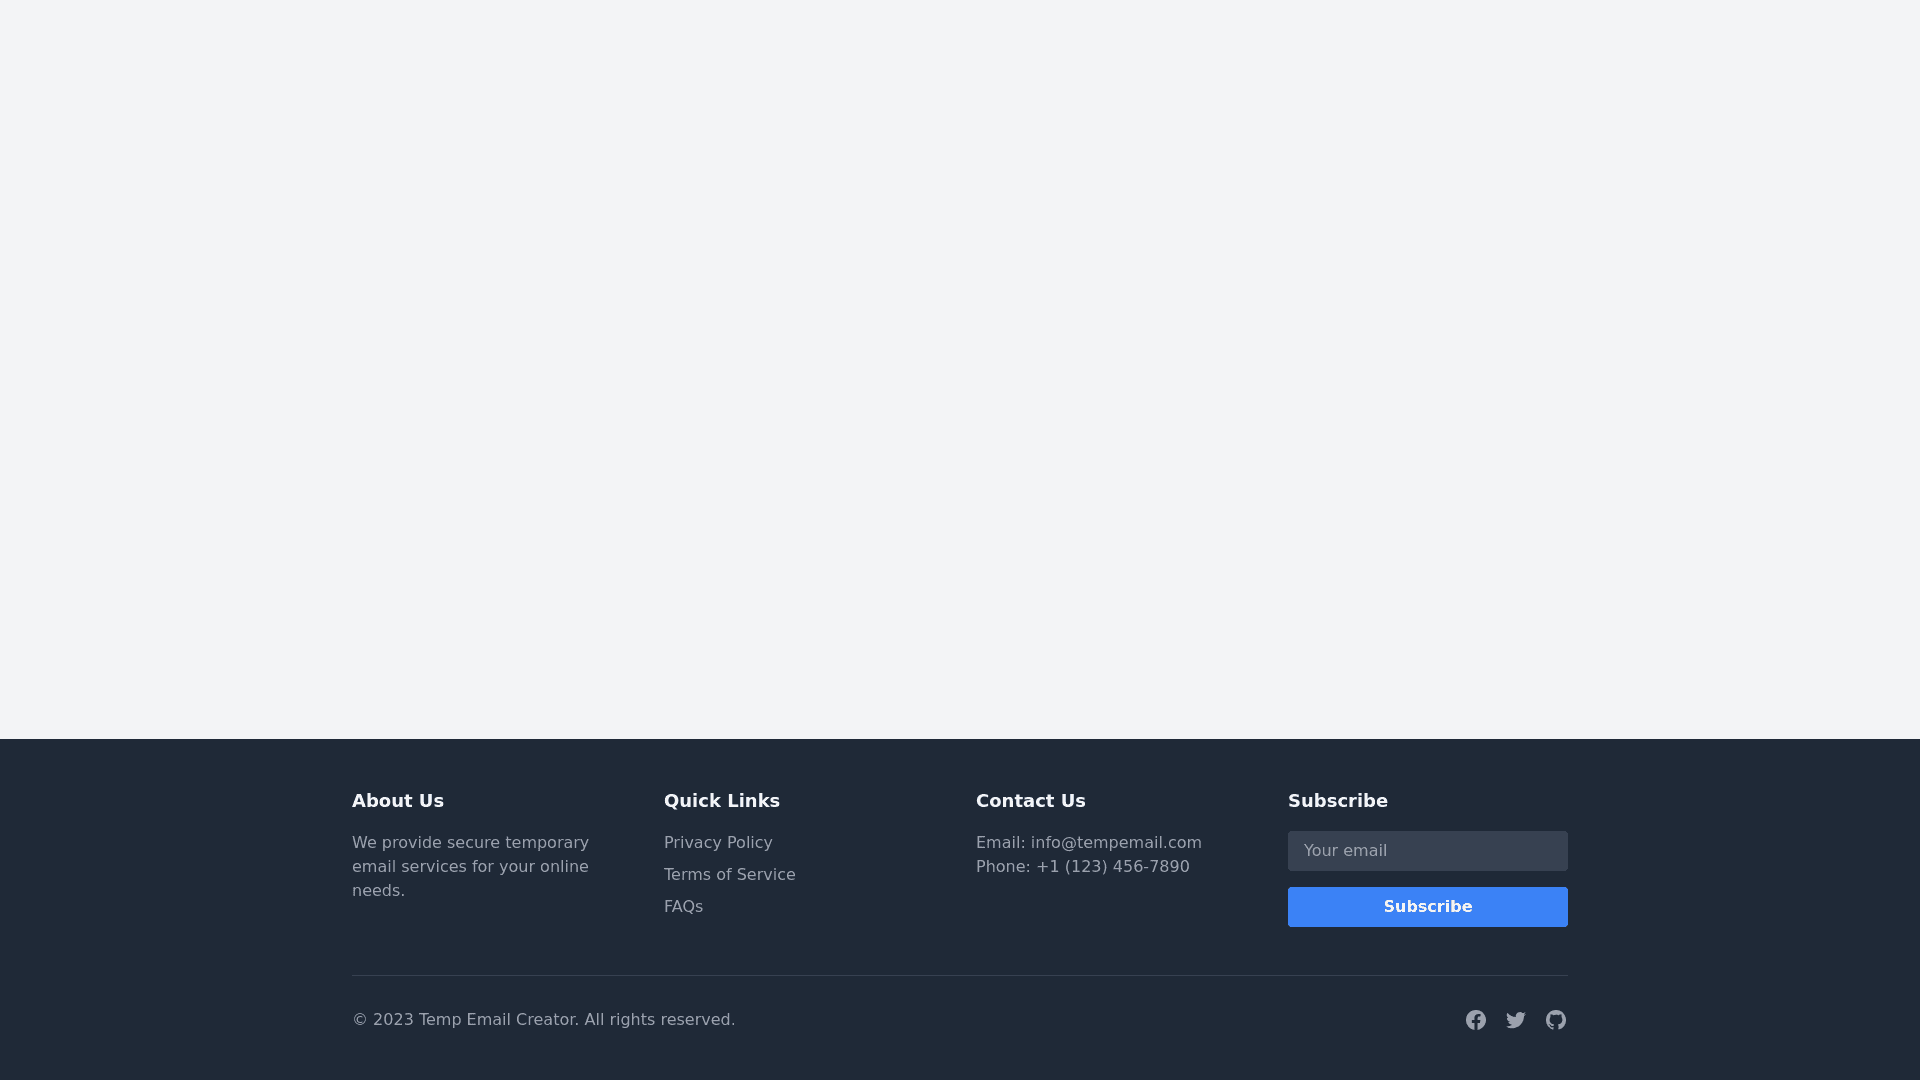Viewport: 1920px width, 1080px height.
Task: Open the FAQs link
Action: 683,907
